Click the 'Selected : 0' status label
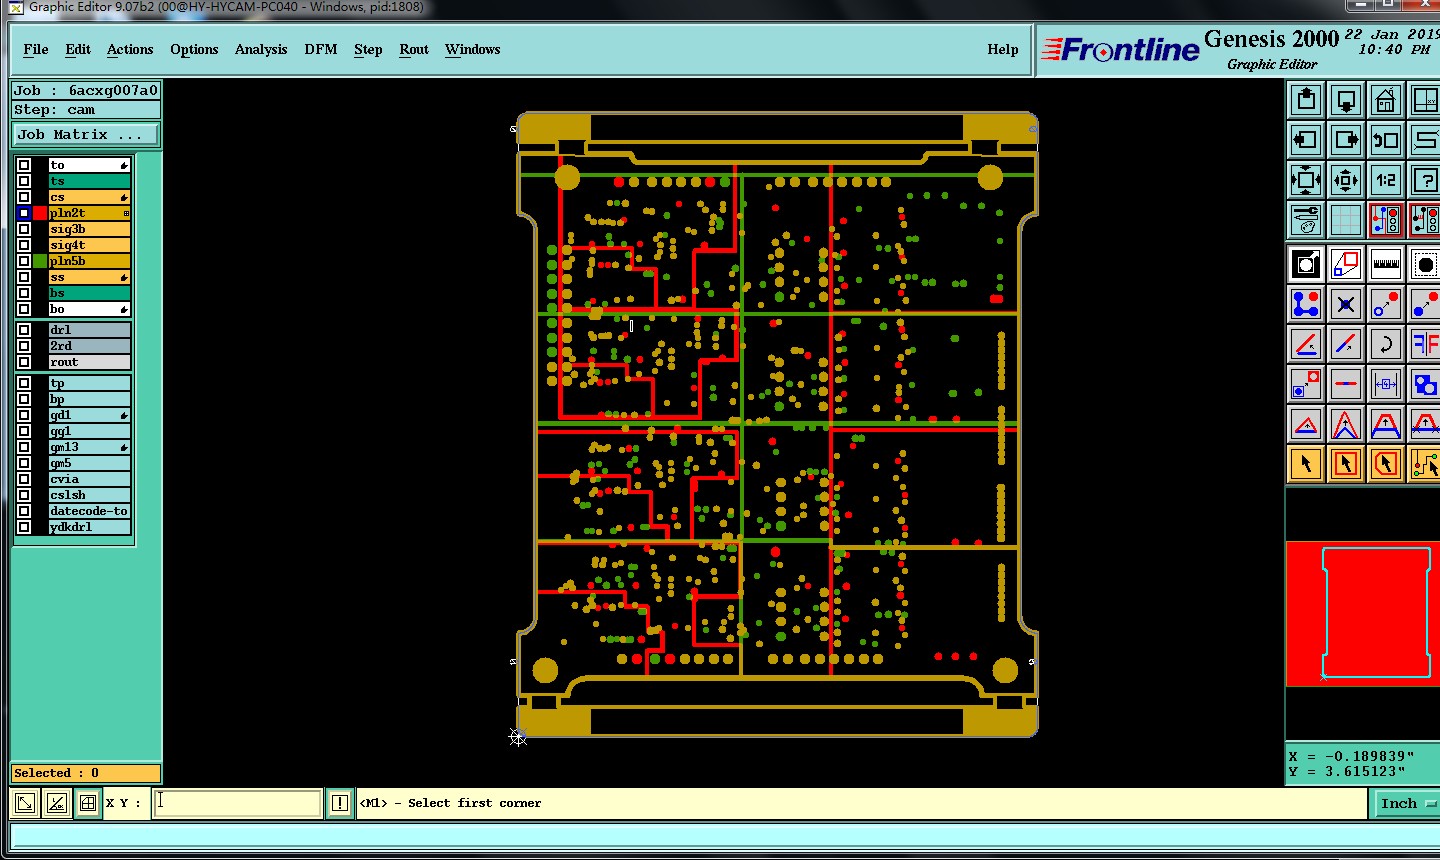1440x860 pixels. coord(86,773)
